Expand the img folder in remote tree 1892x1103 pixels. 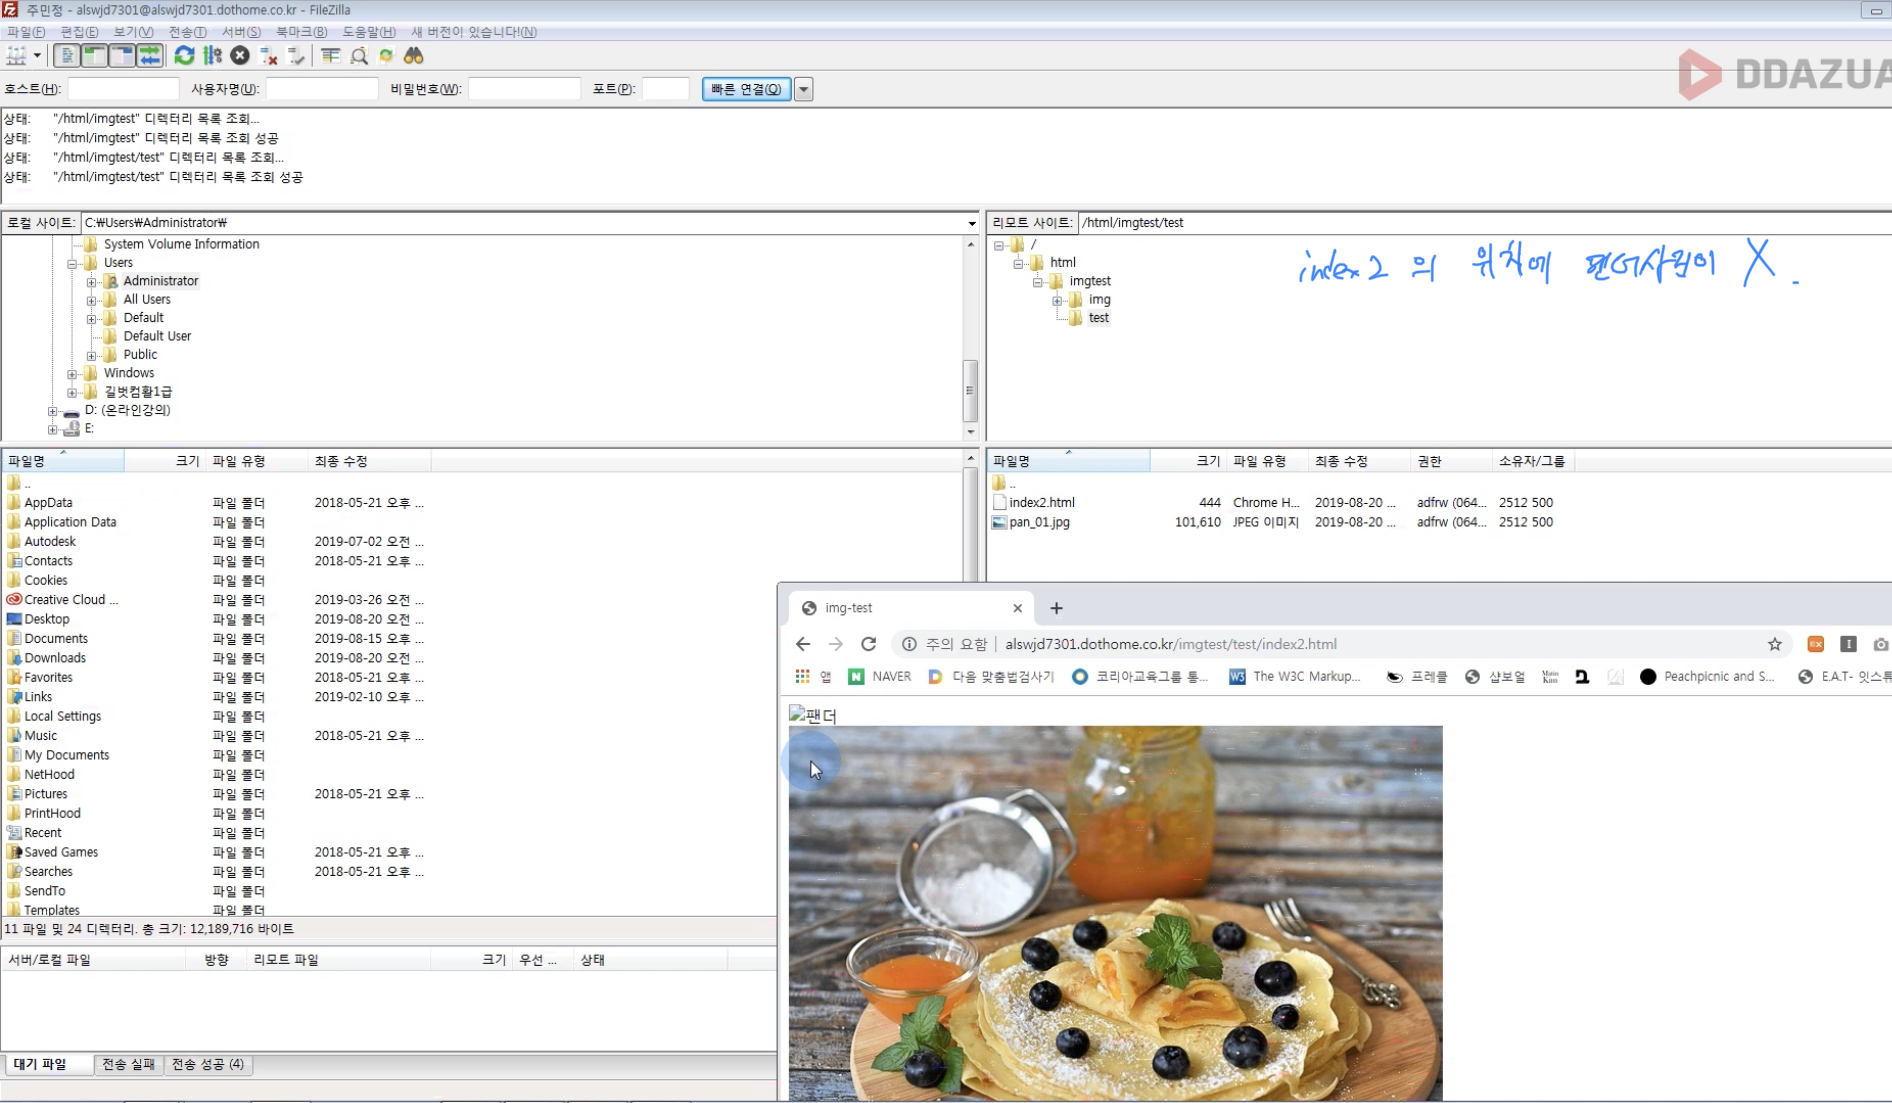coord(1057,300)
